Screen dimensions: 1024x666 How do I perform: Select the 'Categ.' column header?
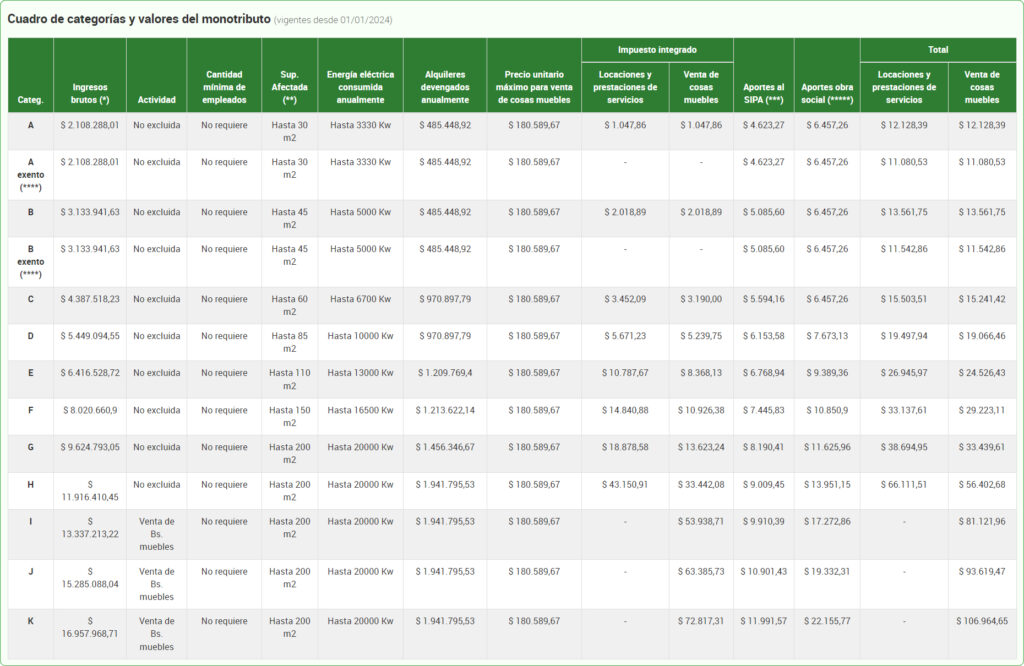30,100
